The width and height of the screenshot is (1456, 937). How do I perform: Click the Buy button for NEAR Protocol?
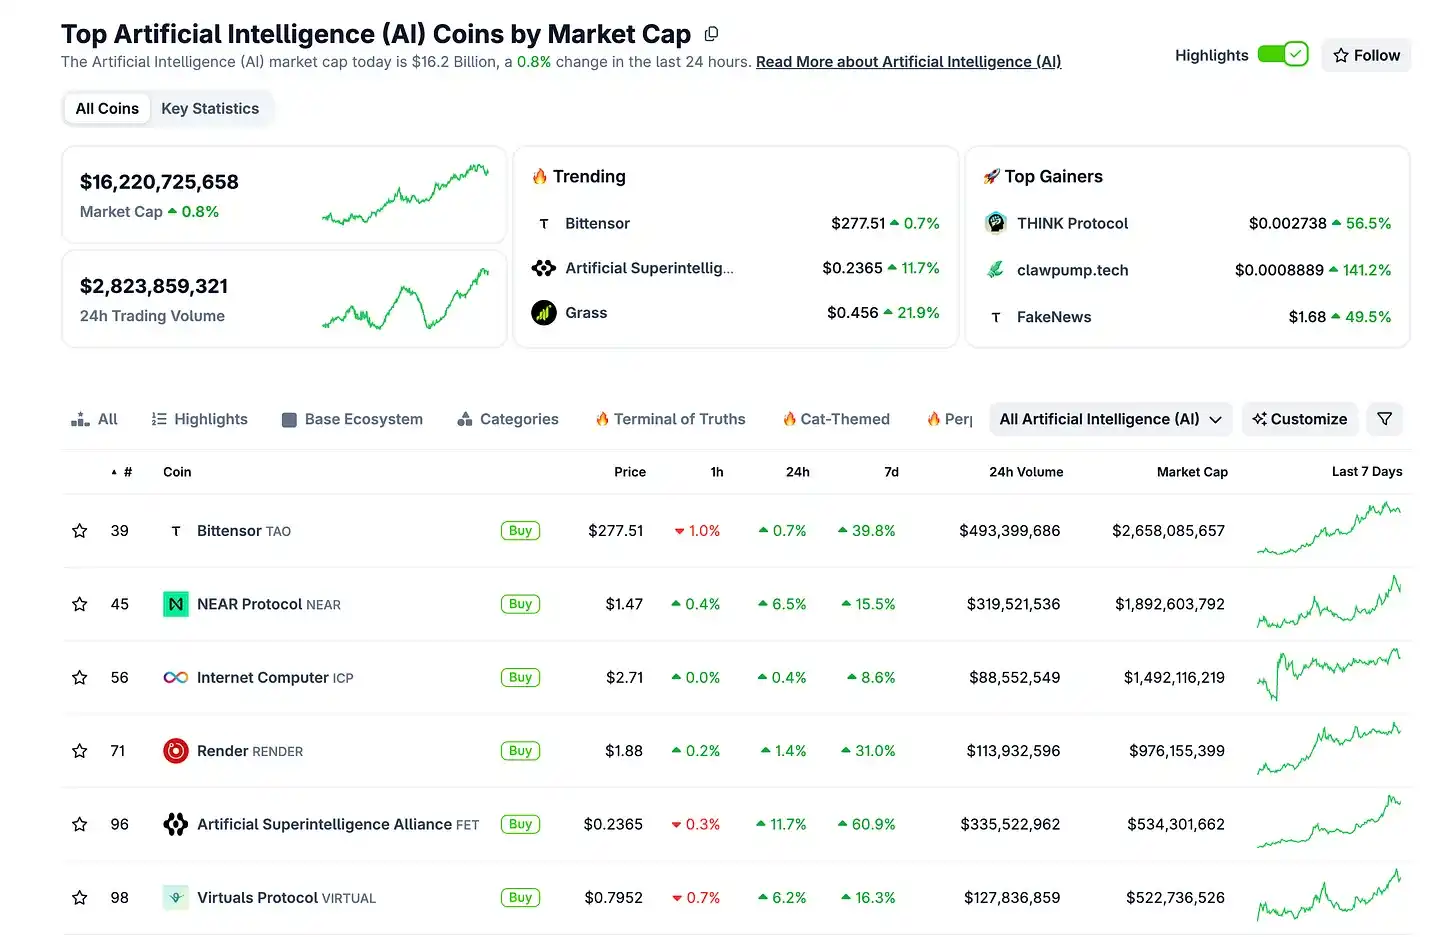pyautogui.click(x=520, y=604)
